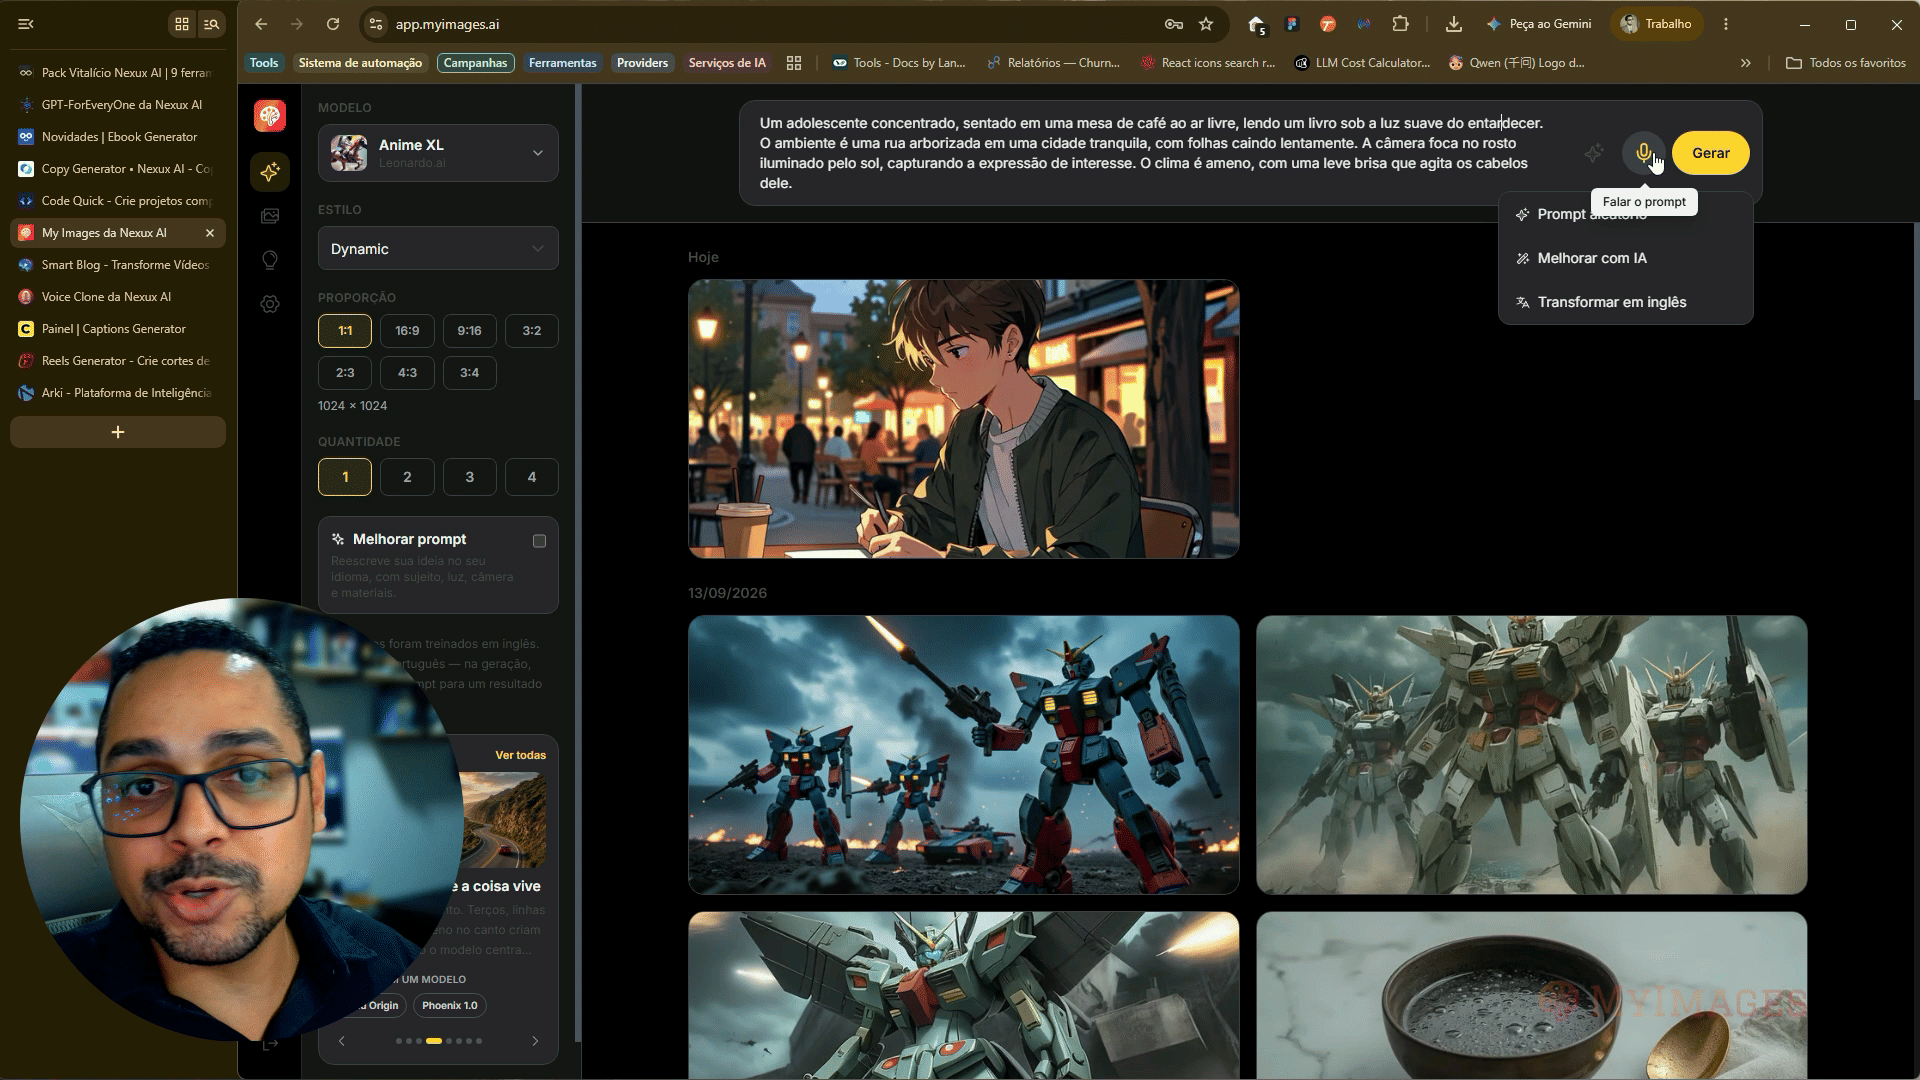Expand the Anime XL model dropdown

click(438, 153)
